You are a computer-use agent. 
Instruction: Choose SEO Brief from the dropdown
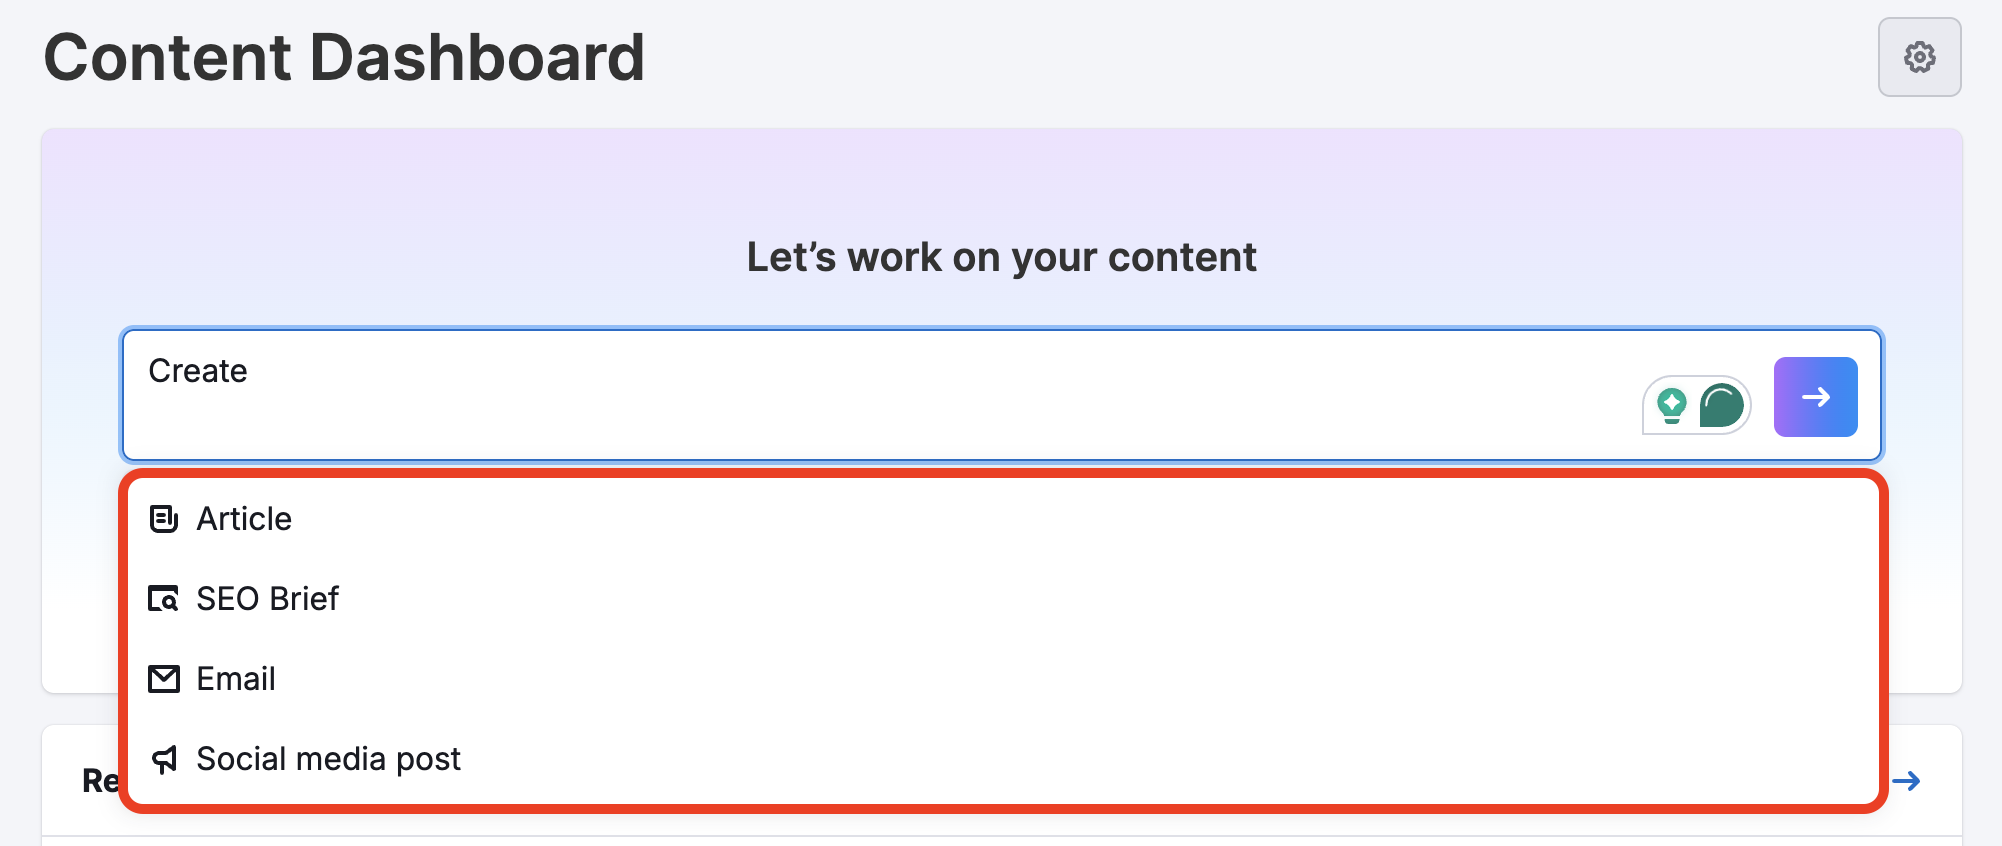point(267,598)
